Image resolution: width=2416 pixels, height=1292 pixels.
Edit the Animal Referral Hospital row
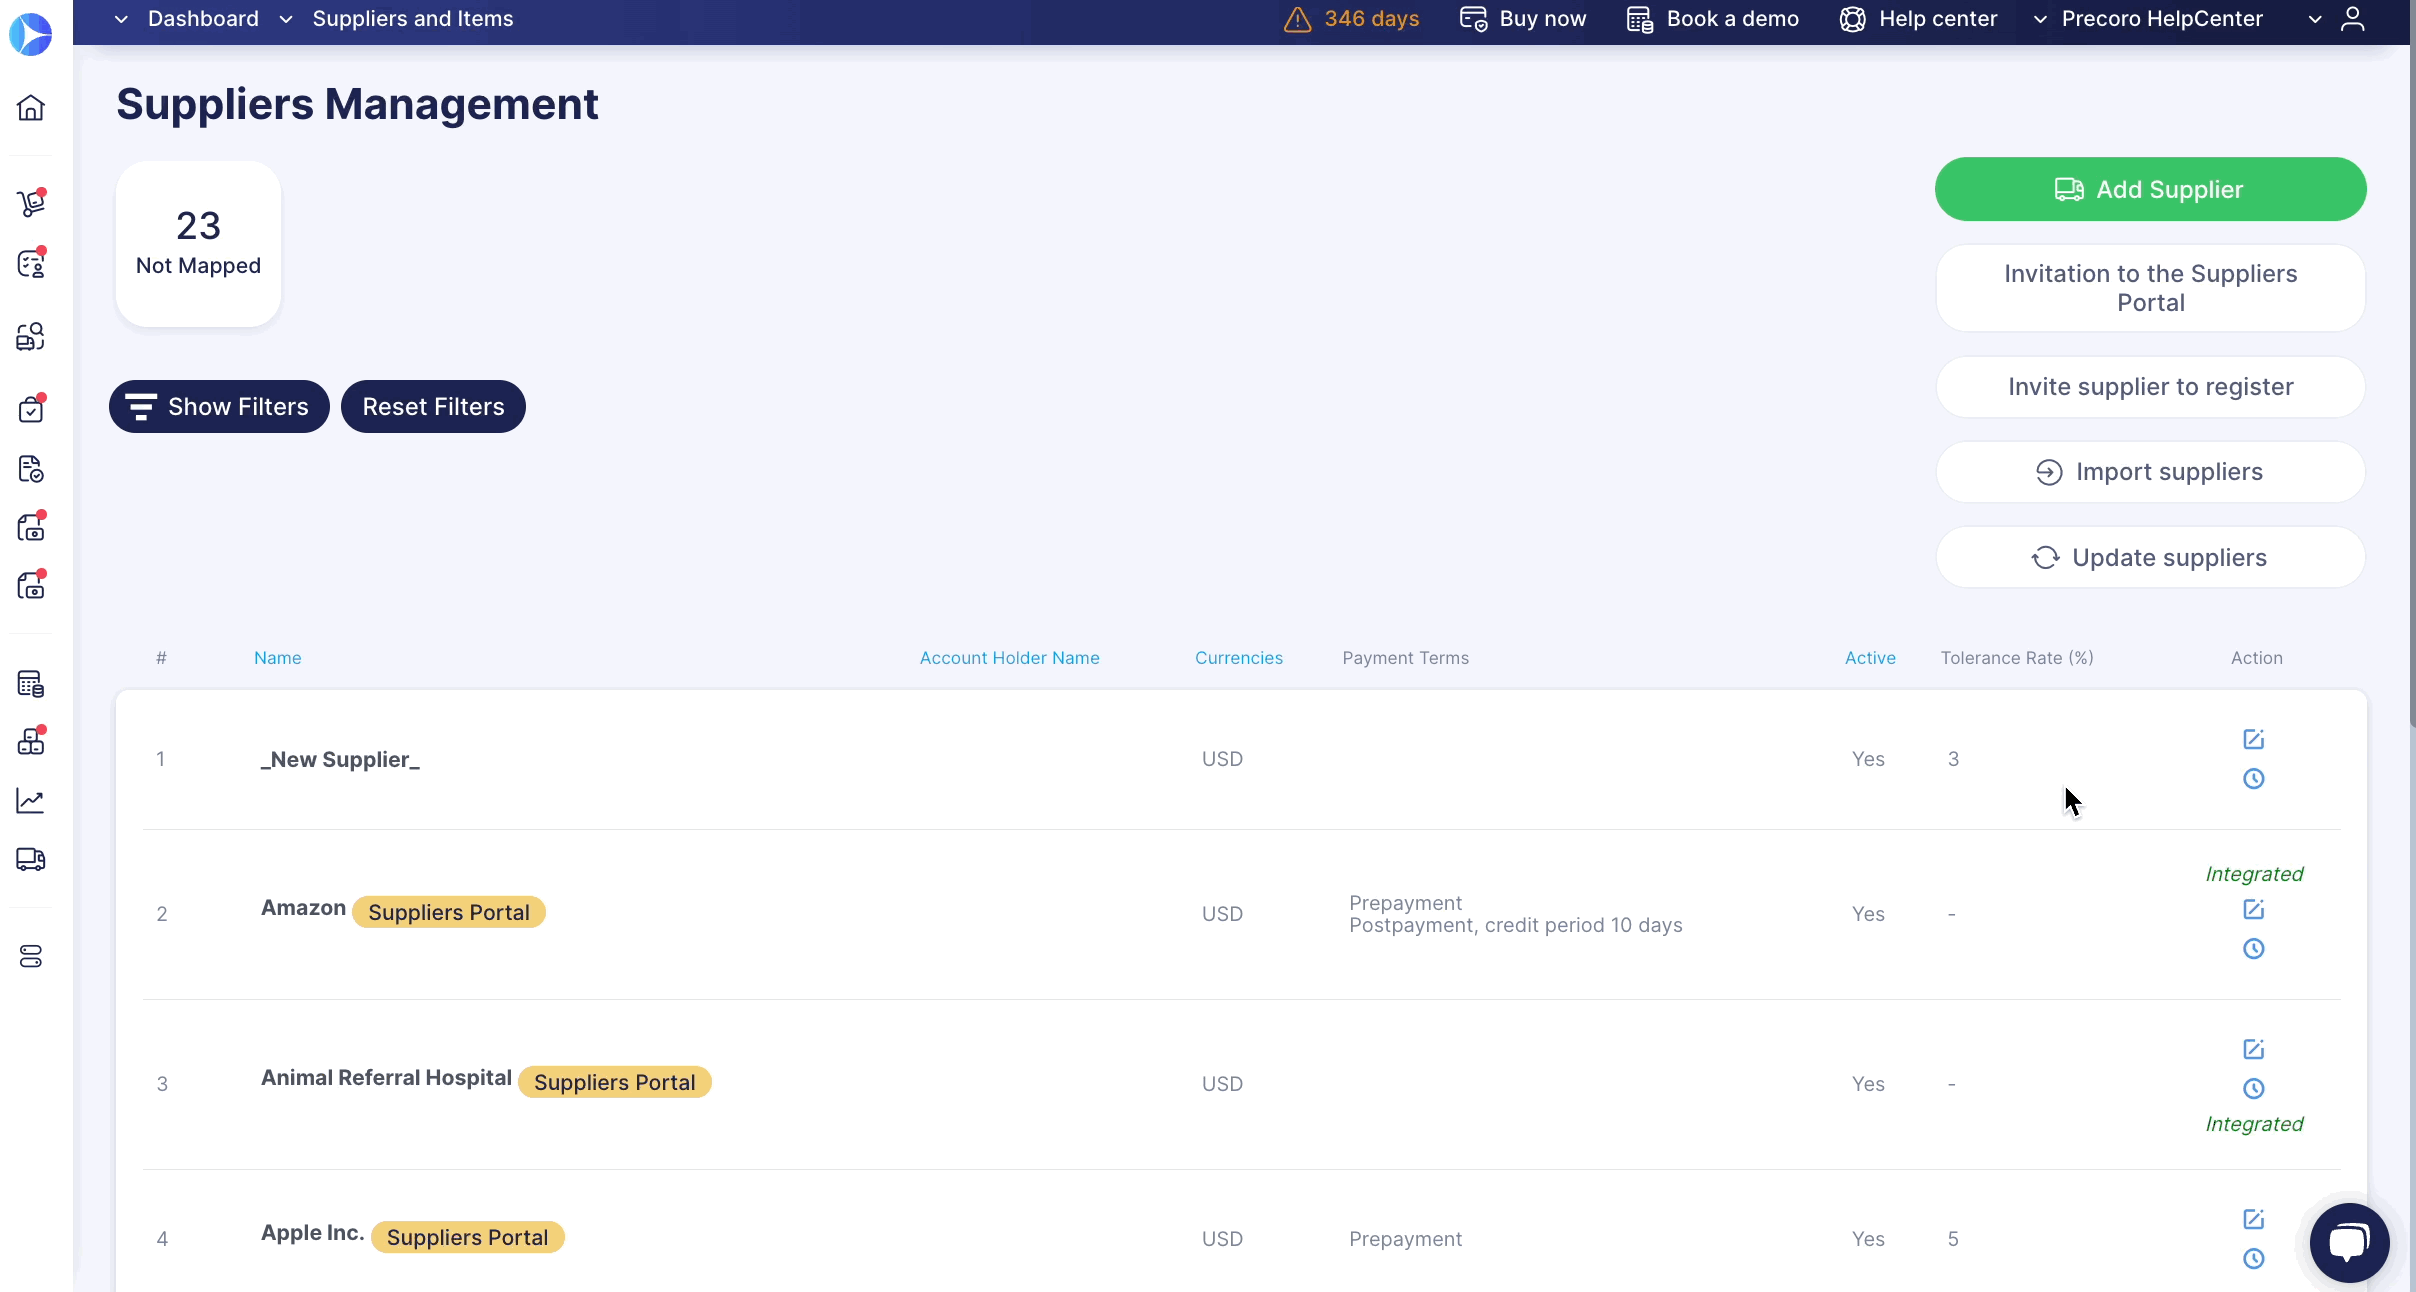coord(2253,1049)
